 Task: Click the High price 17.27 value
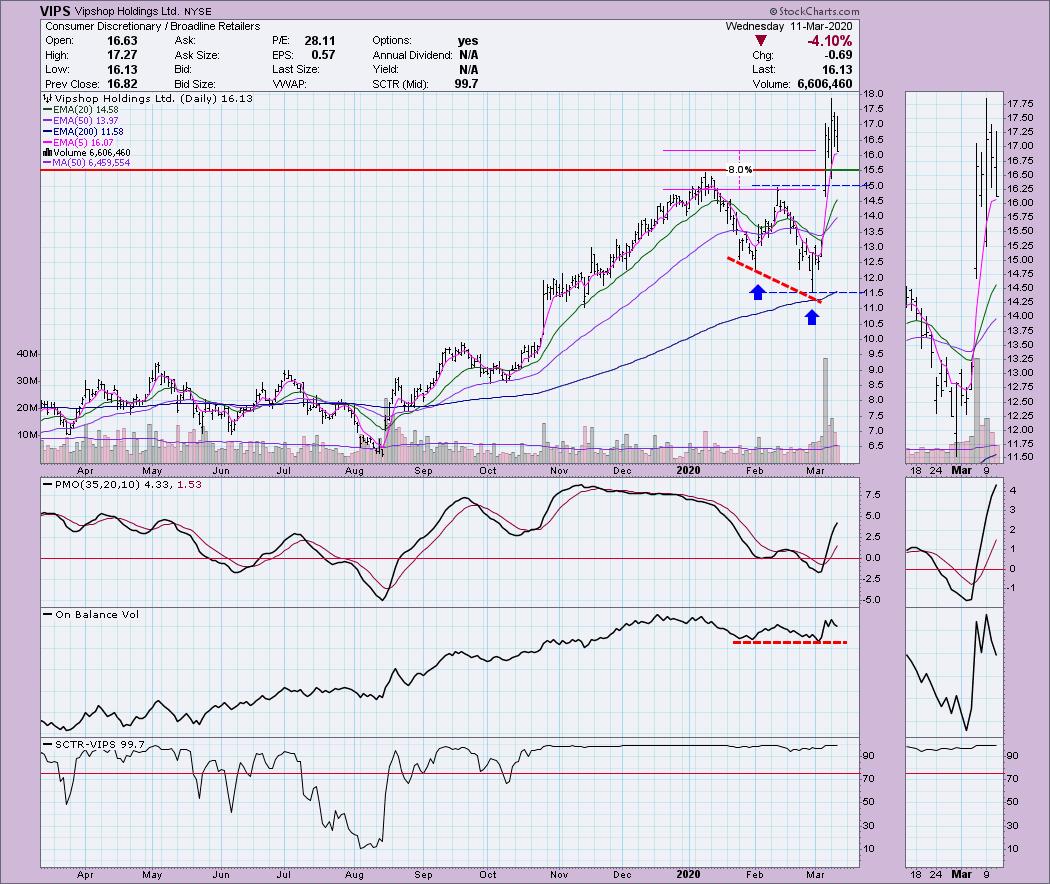pyautogui.click(x=122, y=56)
